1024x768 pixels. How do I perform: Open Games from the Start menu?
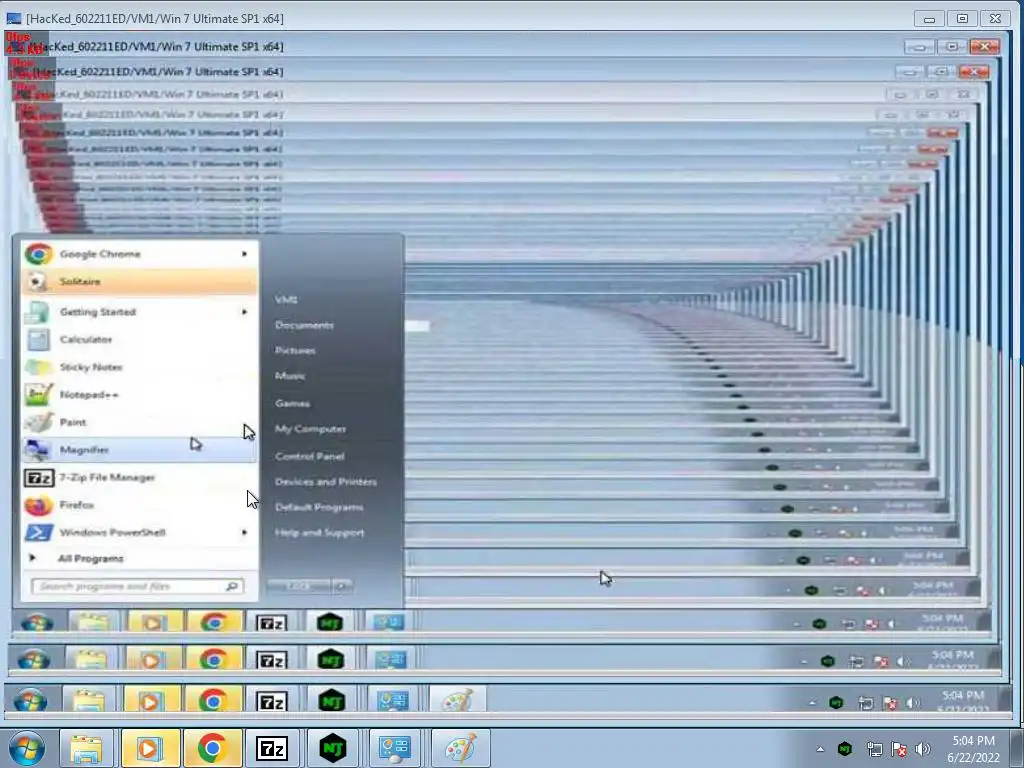pos(292,403)
